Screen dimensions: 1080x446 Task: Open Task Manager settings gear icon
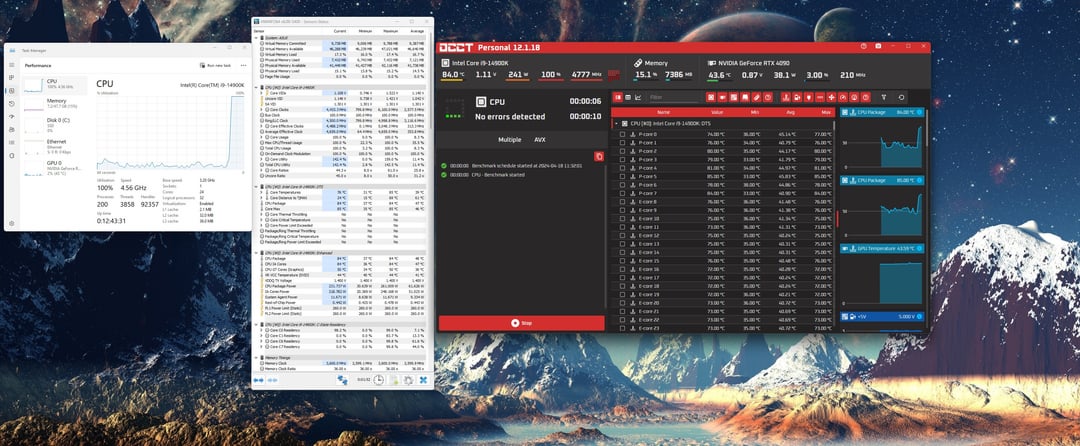click(12, 223)
